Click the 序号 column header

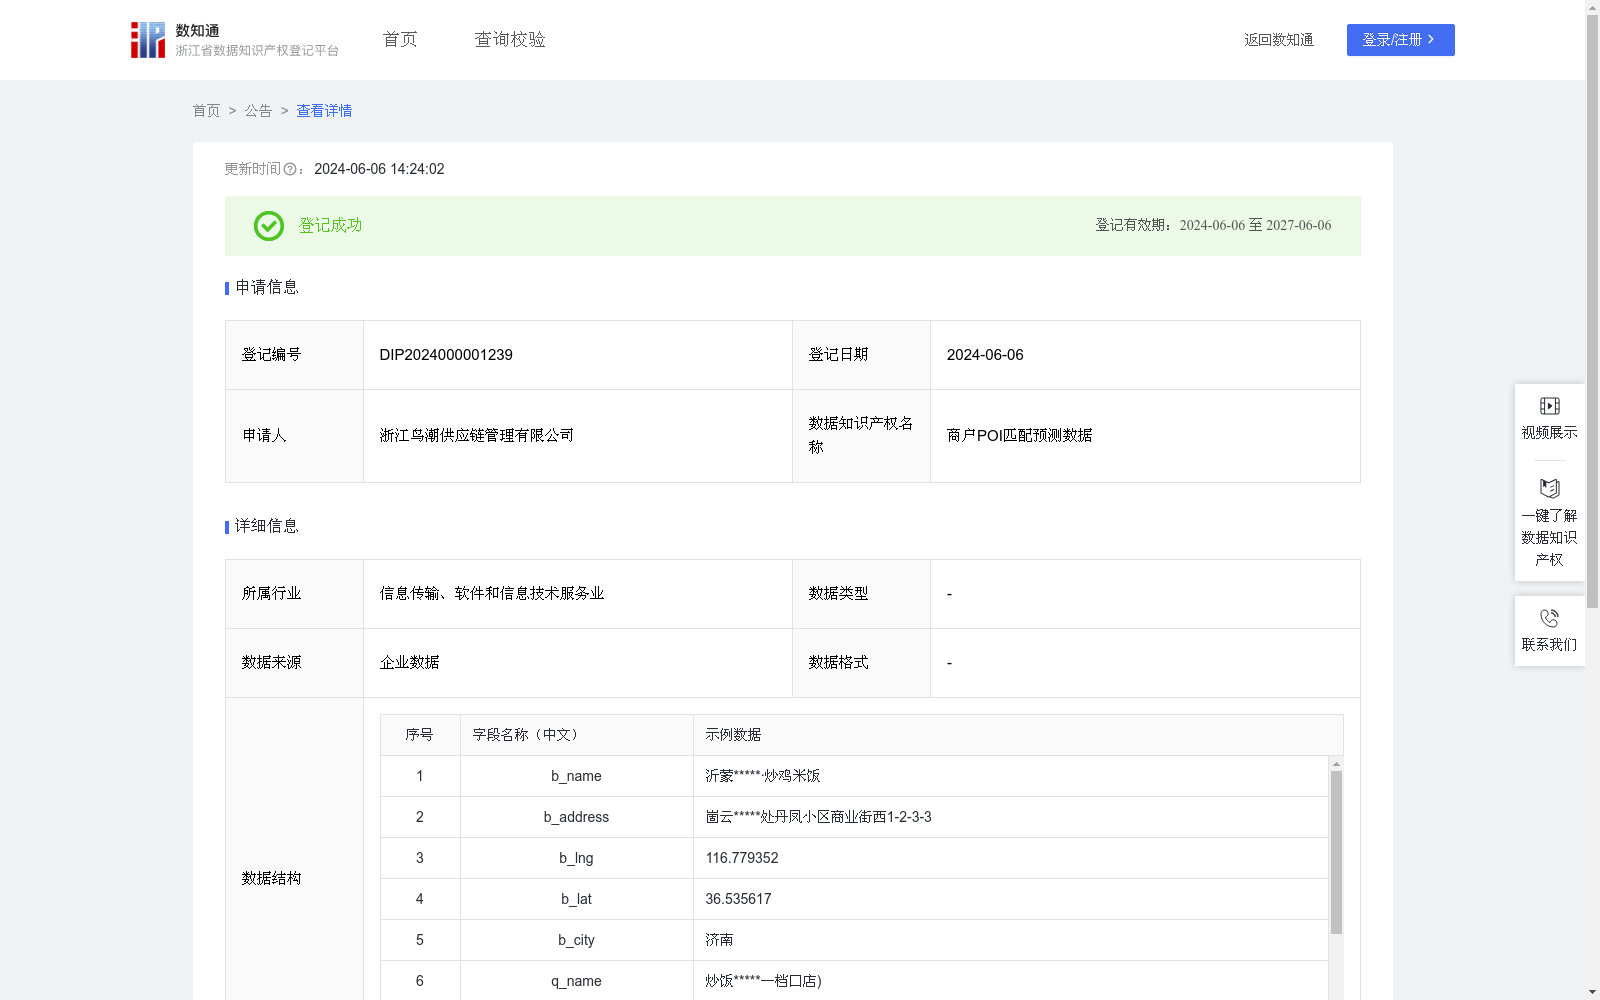click(x=419, y=735)
